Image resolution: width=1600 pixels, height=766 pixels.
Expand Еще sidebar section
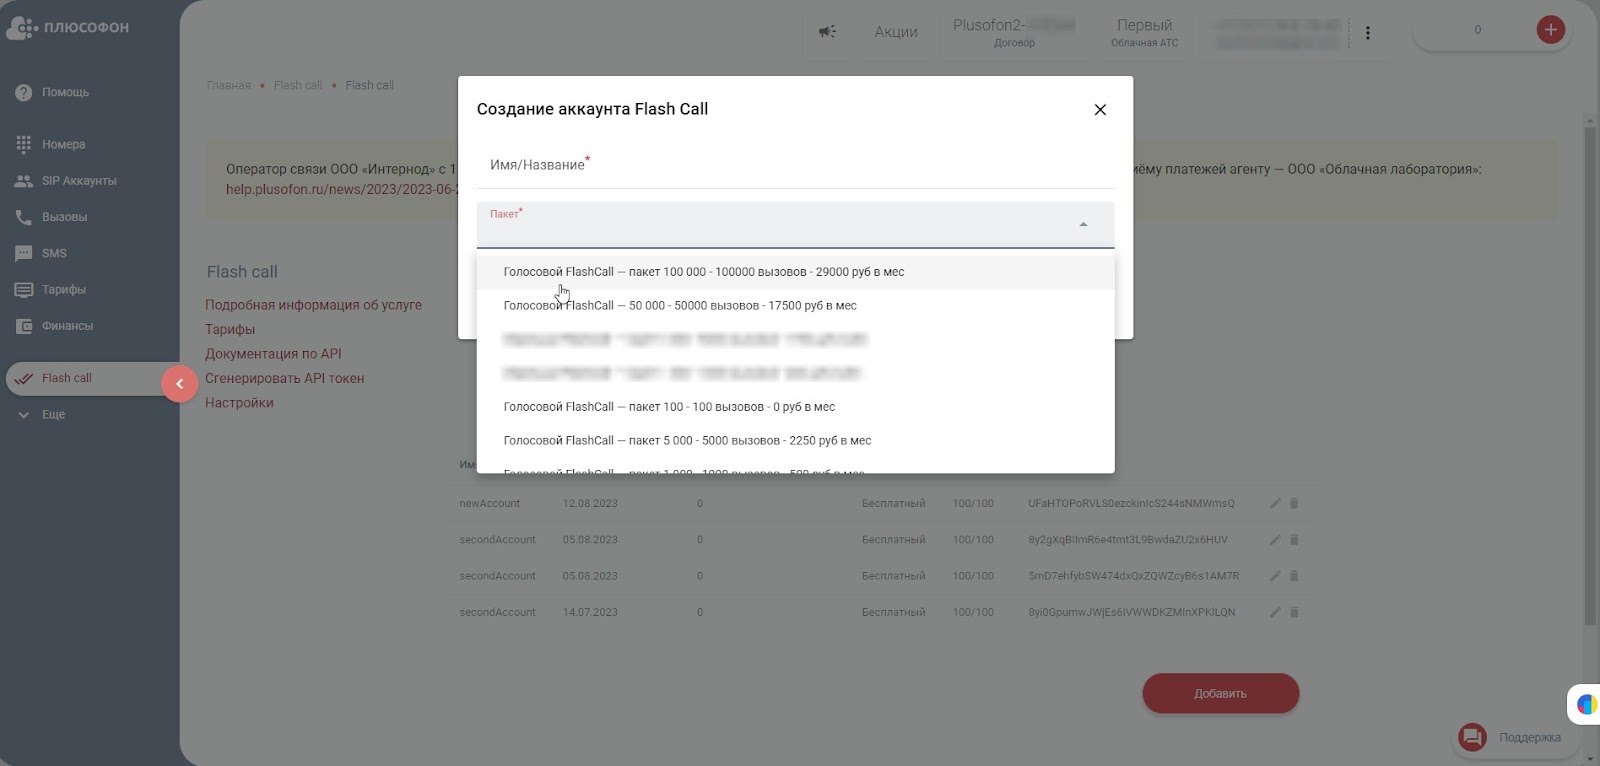click(x=53, y=414)
